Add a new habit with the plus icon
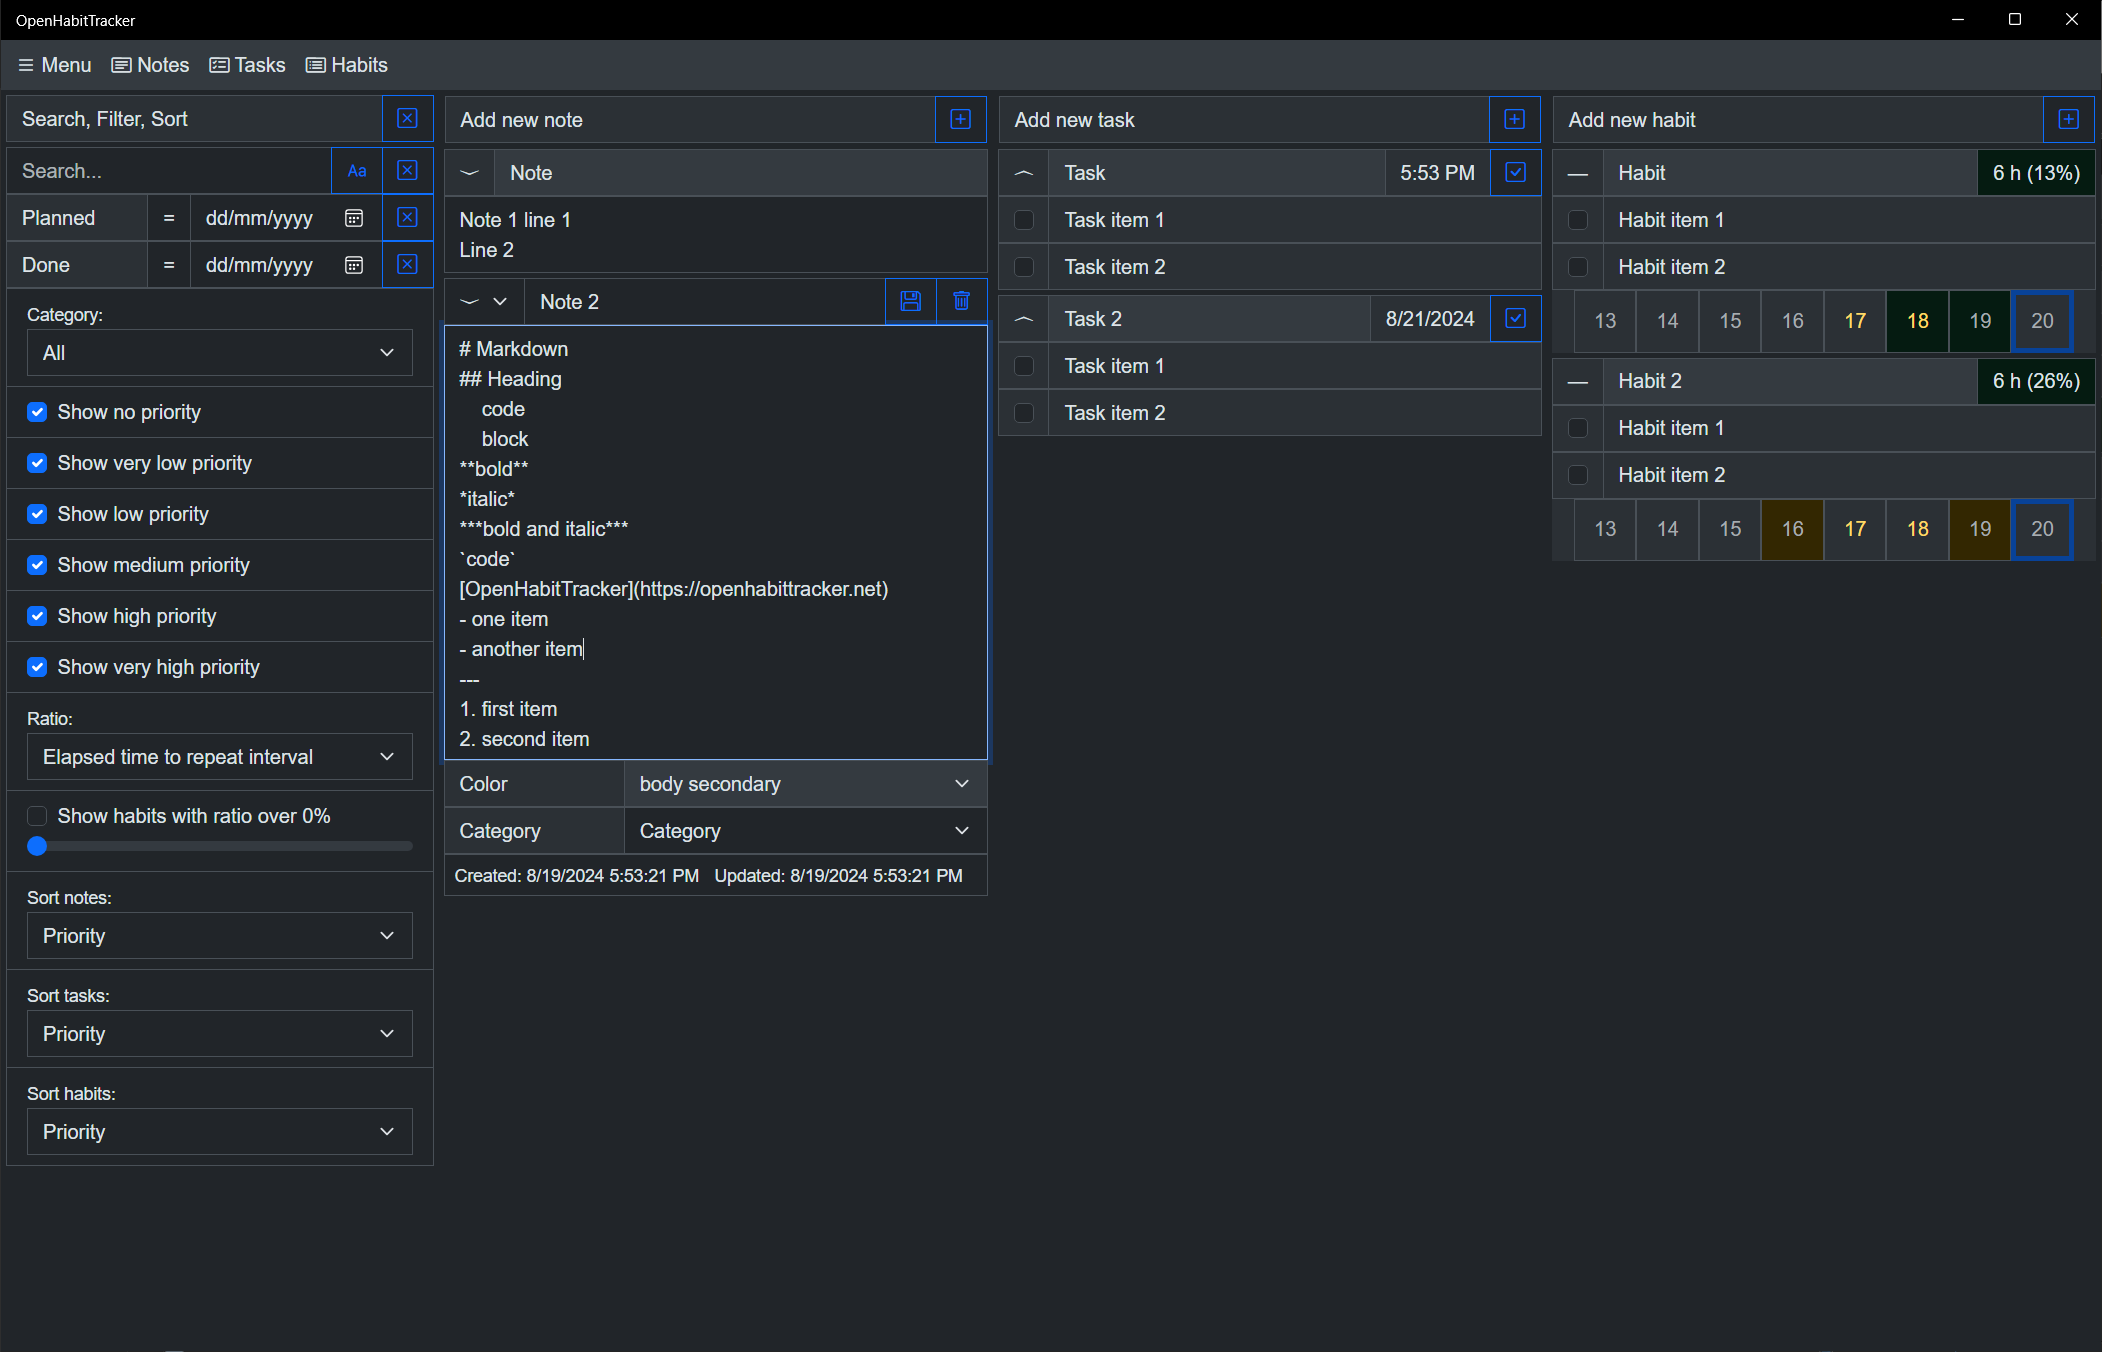2102x1352 pixels. point(2069,119)
